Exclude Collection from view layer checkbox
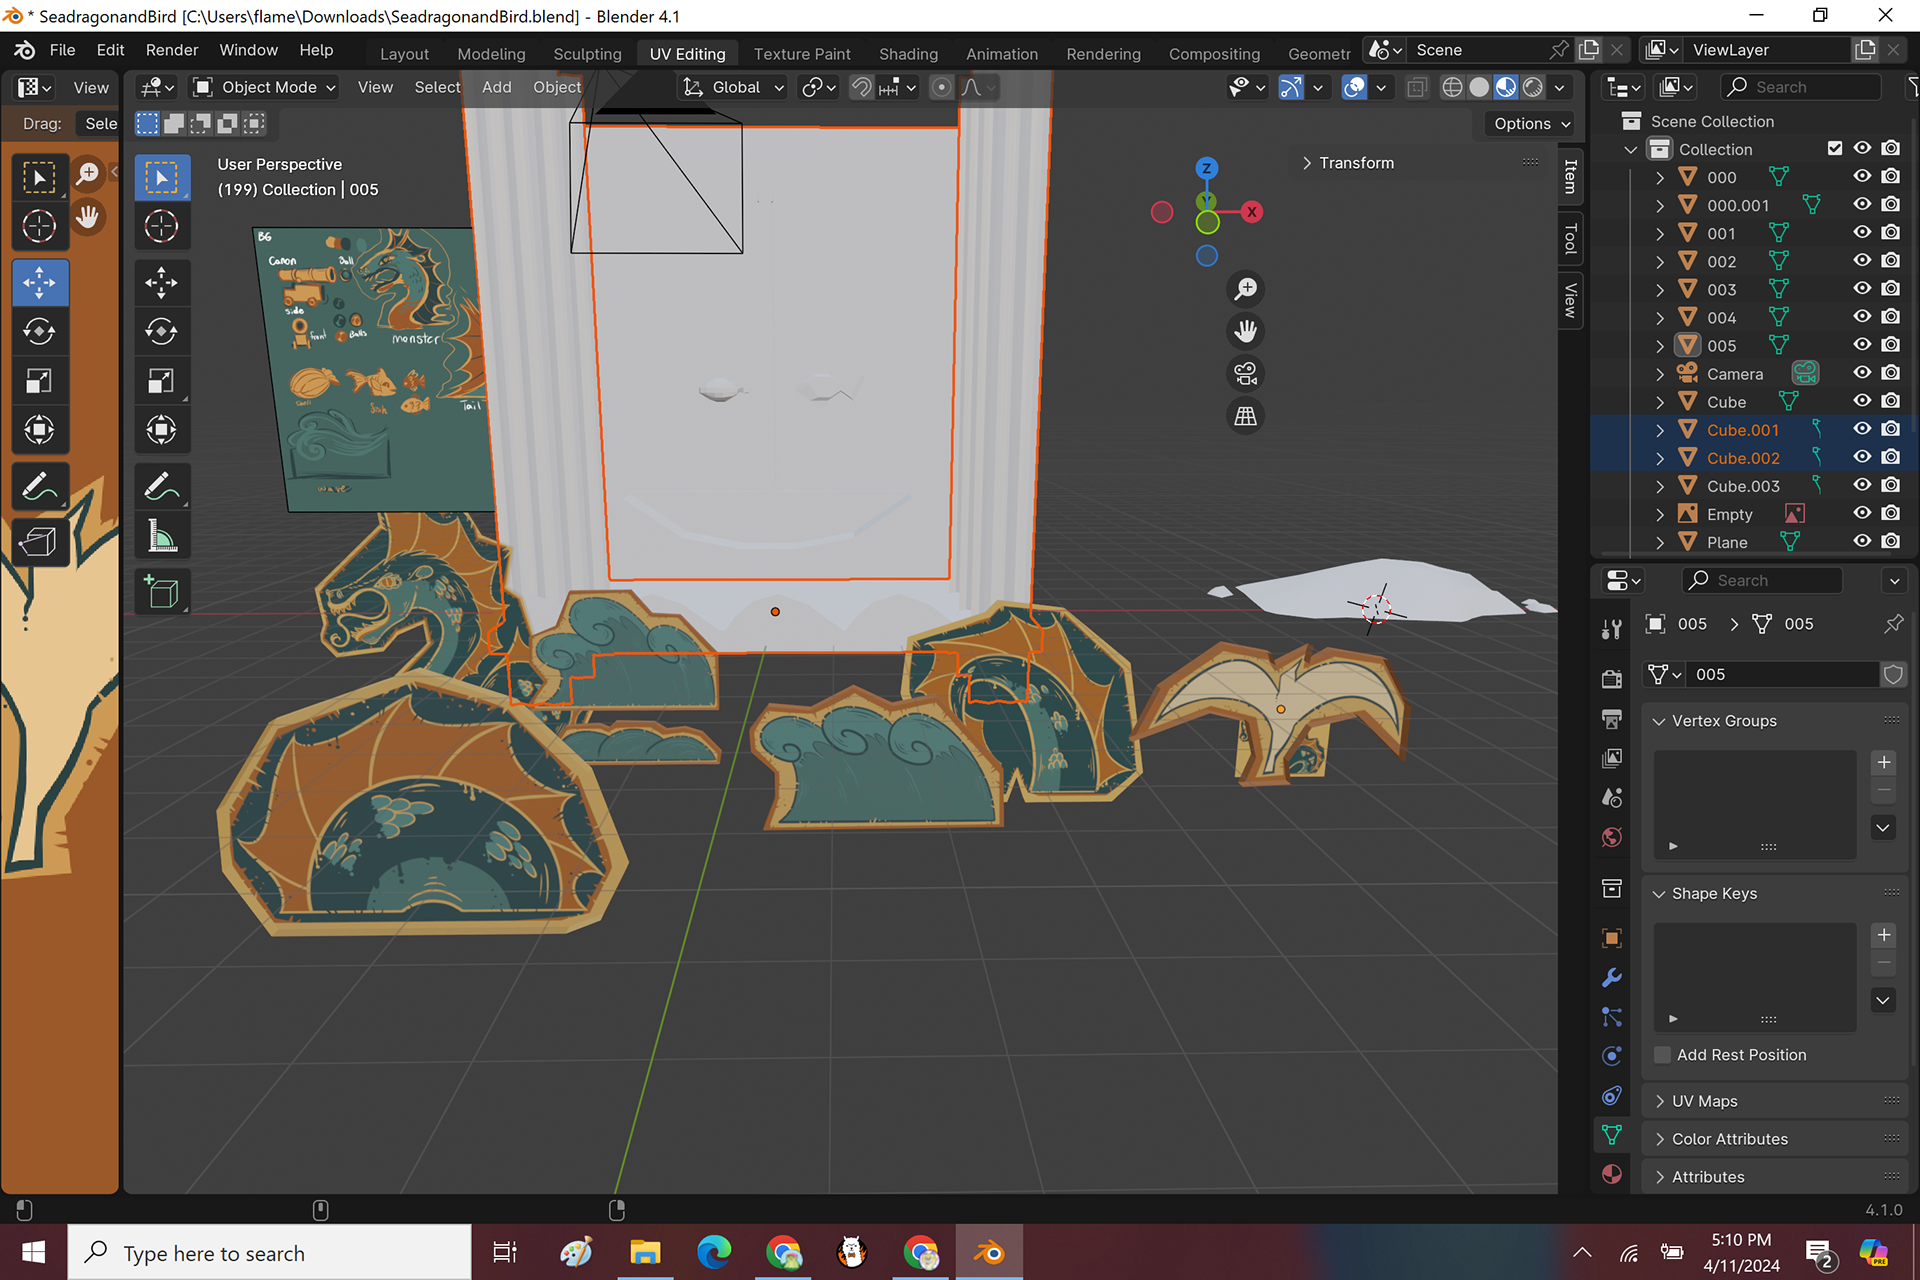1920x1280 pixels. pos(1835,148)
